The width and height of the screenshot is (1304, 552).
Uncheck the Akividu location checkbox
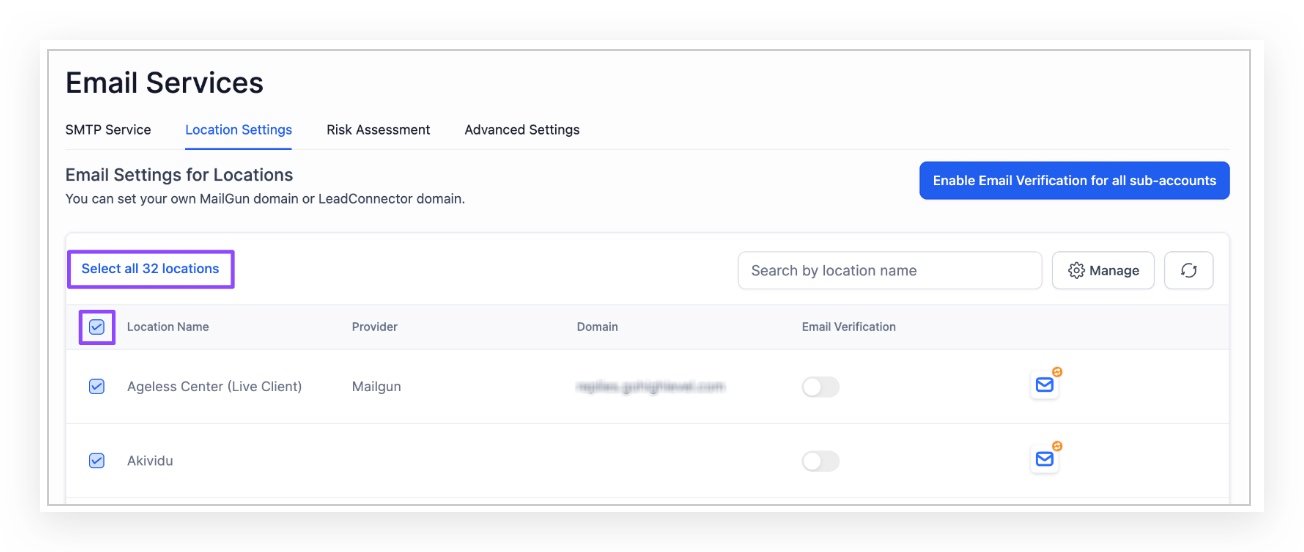97,461
